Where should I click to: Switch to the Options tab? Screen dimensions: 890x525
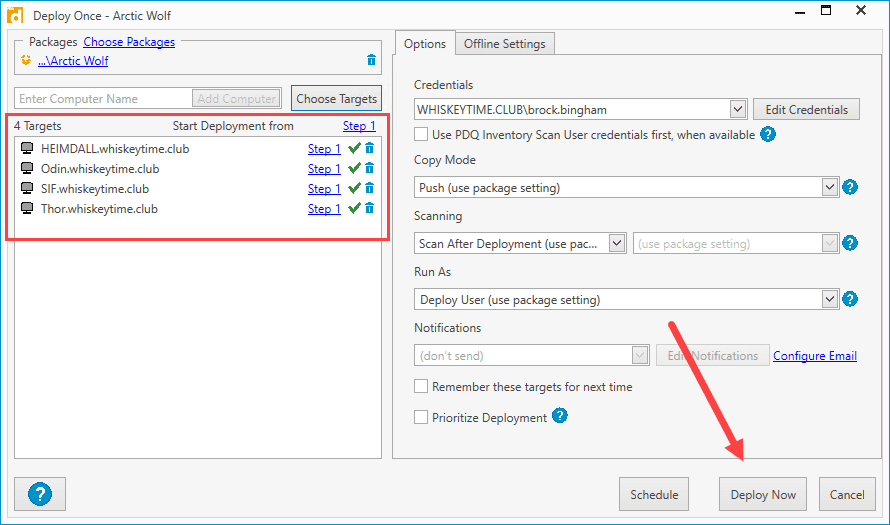pos(425,44)
